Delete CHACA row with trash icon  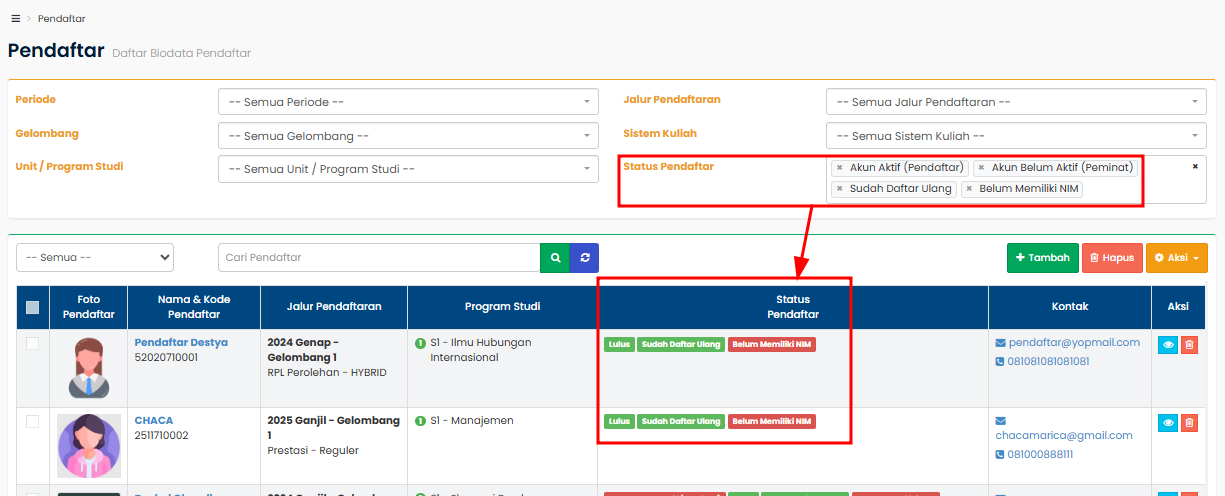[1189, 423]
